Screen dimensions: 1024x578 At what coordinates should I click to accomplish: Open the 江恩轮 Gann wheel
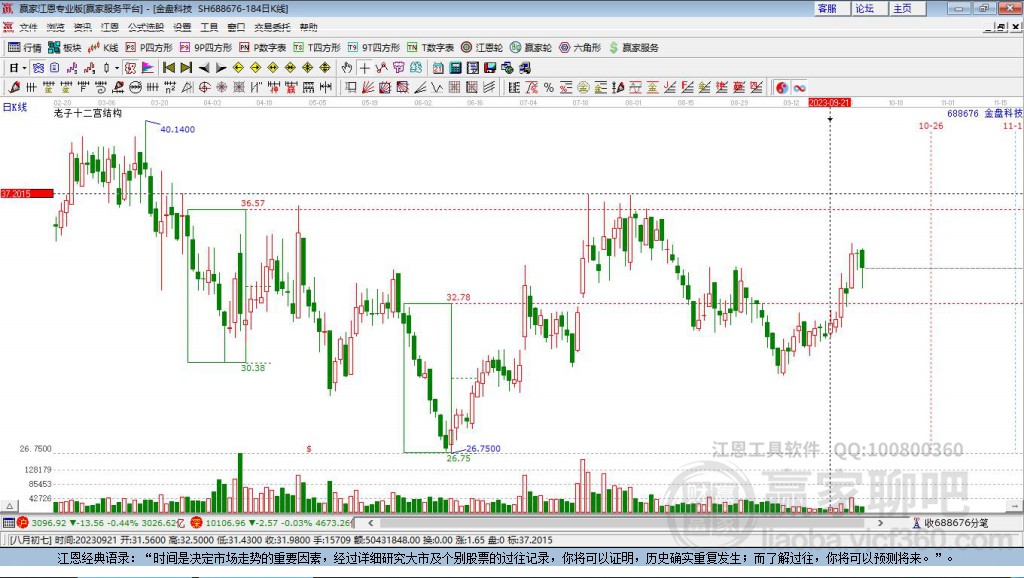pyautogui.click(x=482, y=48)
